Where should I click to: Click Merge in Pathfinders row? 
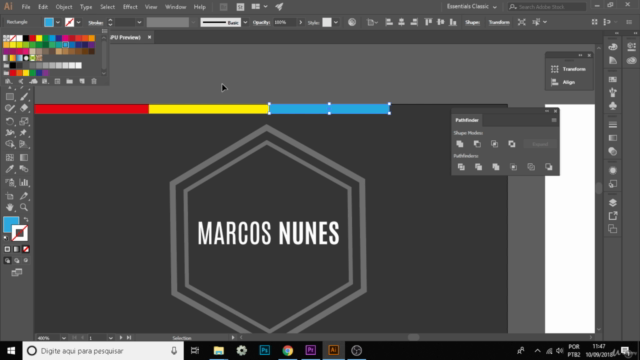(x=496, y=167)
